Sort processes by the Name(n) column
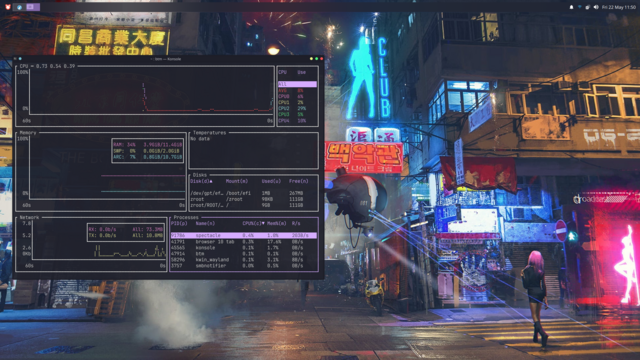The height and width of the screenshot is (360, 640). click(205, 224)
